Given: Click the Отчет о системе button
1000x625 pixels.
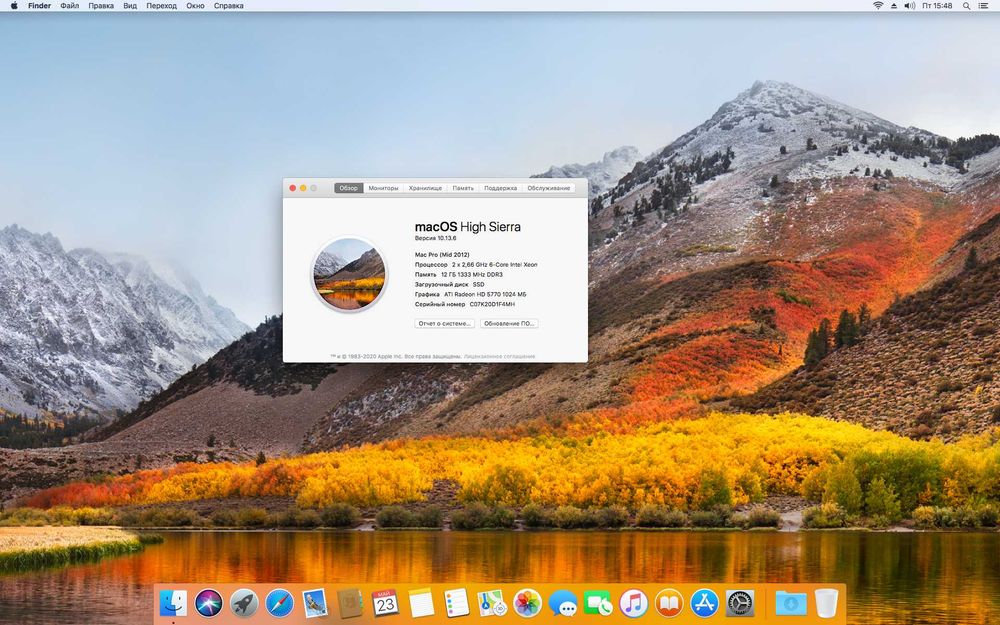Looking at the screenshot, I should [445, 323].
